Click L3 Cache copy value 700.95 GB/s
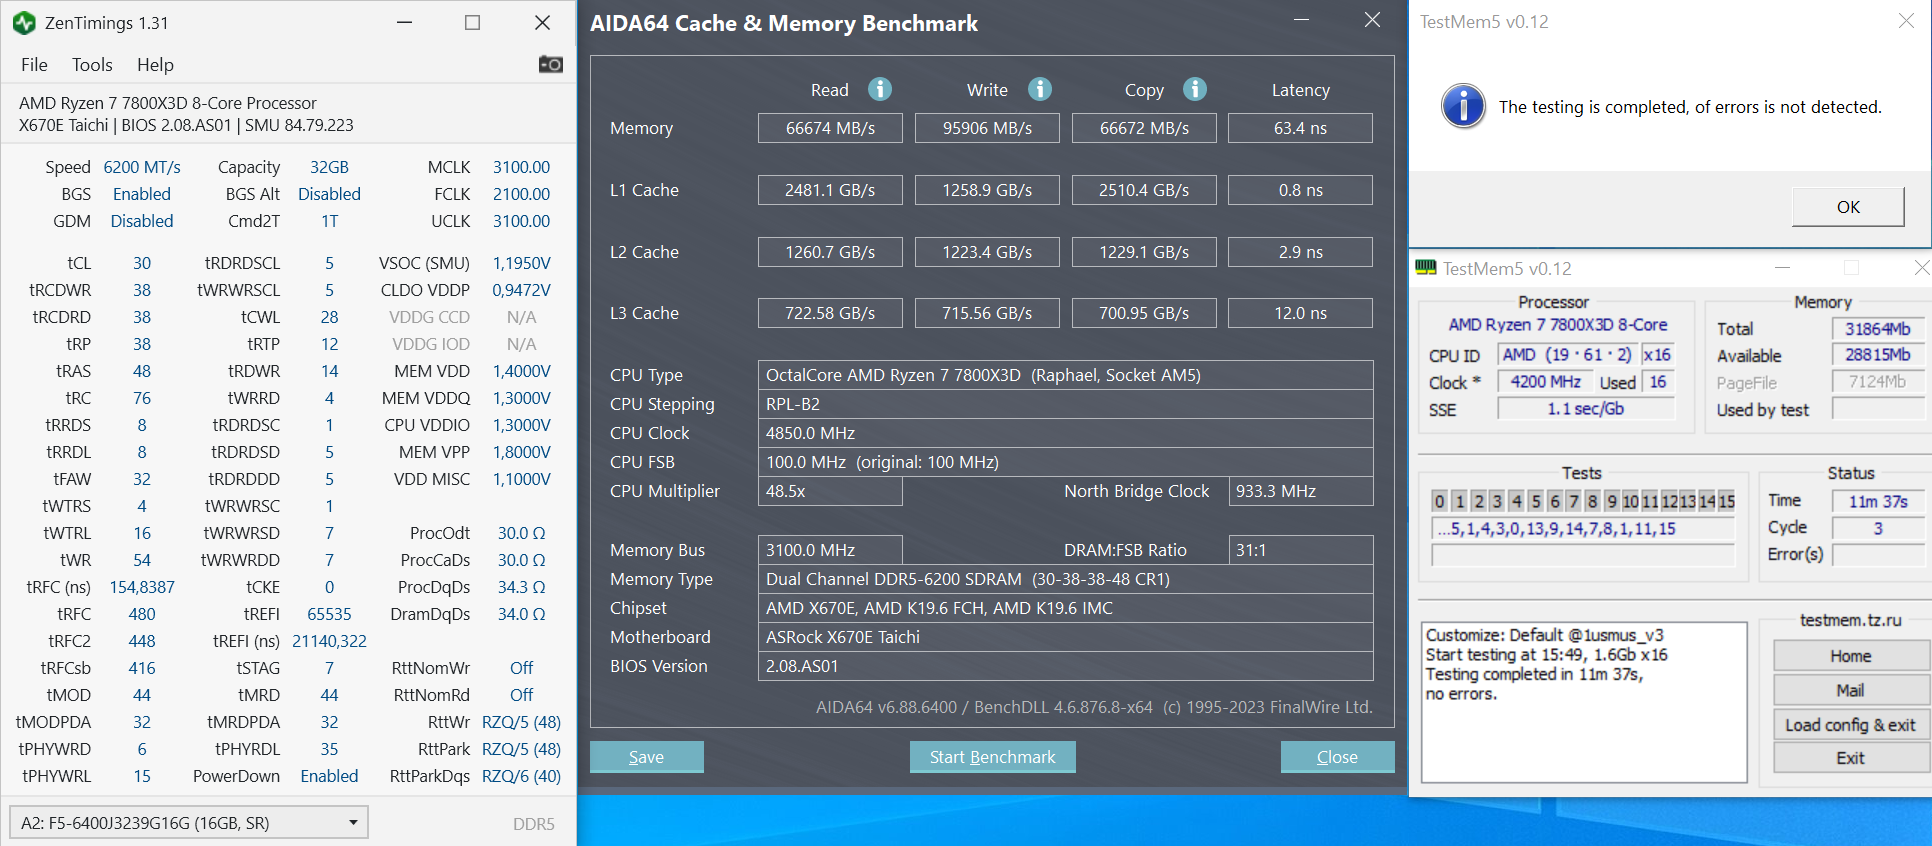The image size is (1932, 846). (x=1144, y=313)
